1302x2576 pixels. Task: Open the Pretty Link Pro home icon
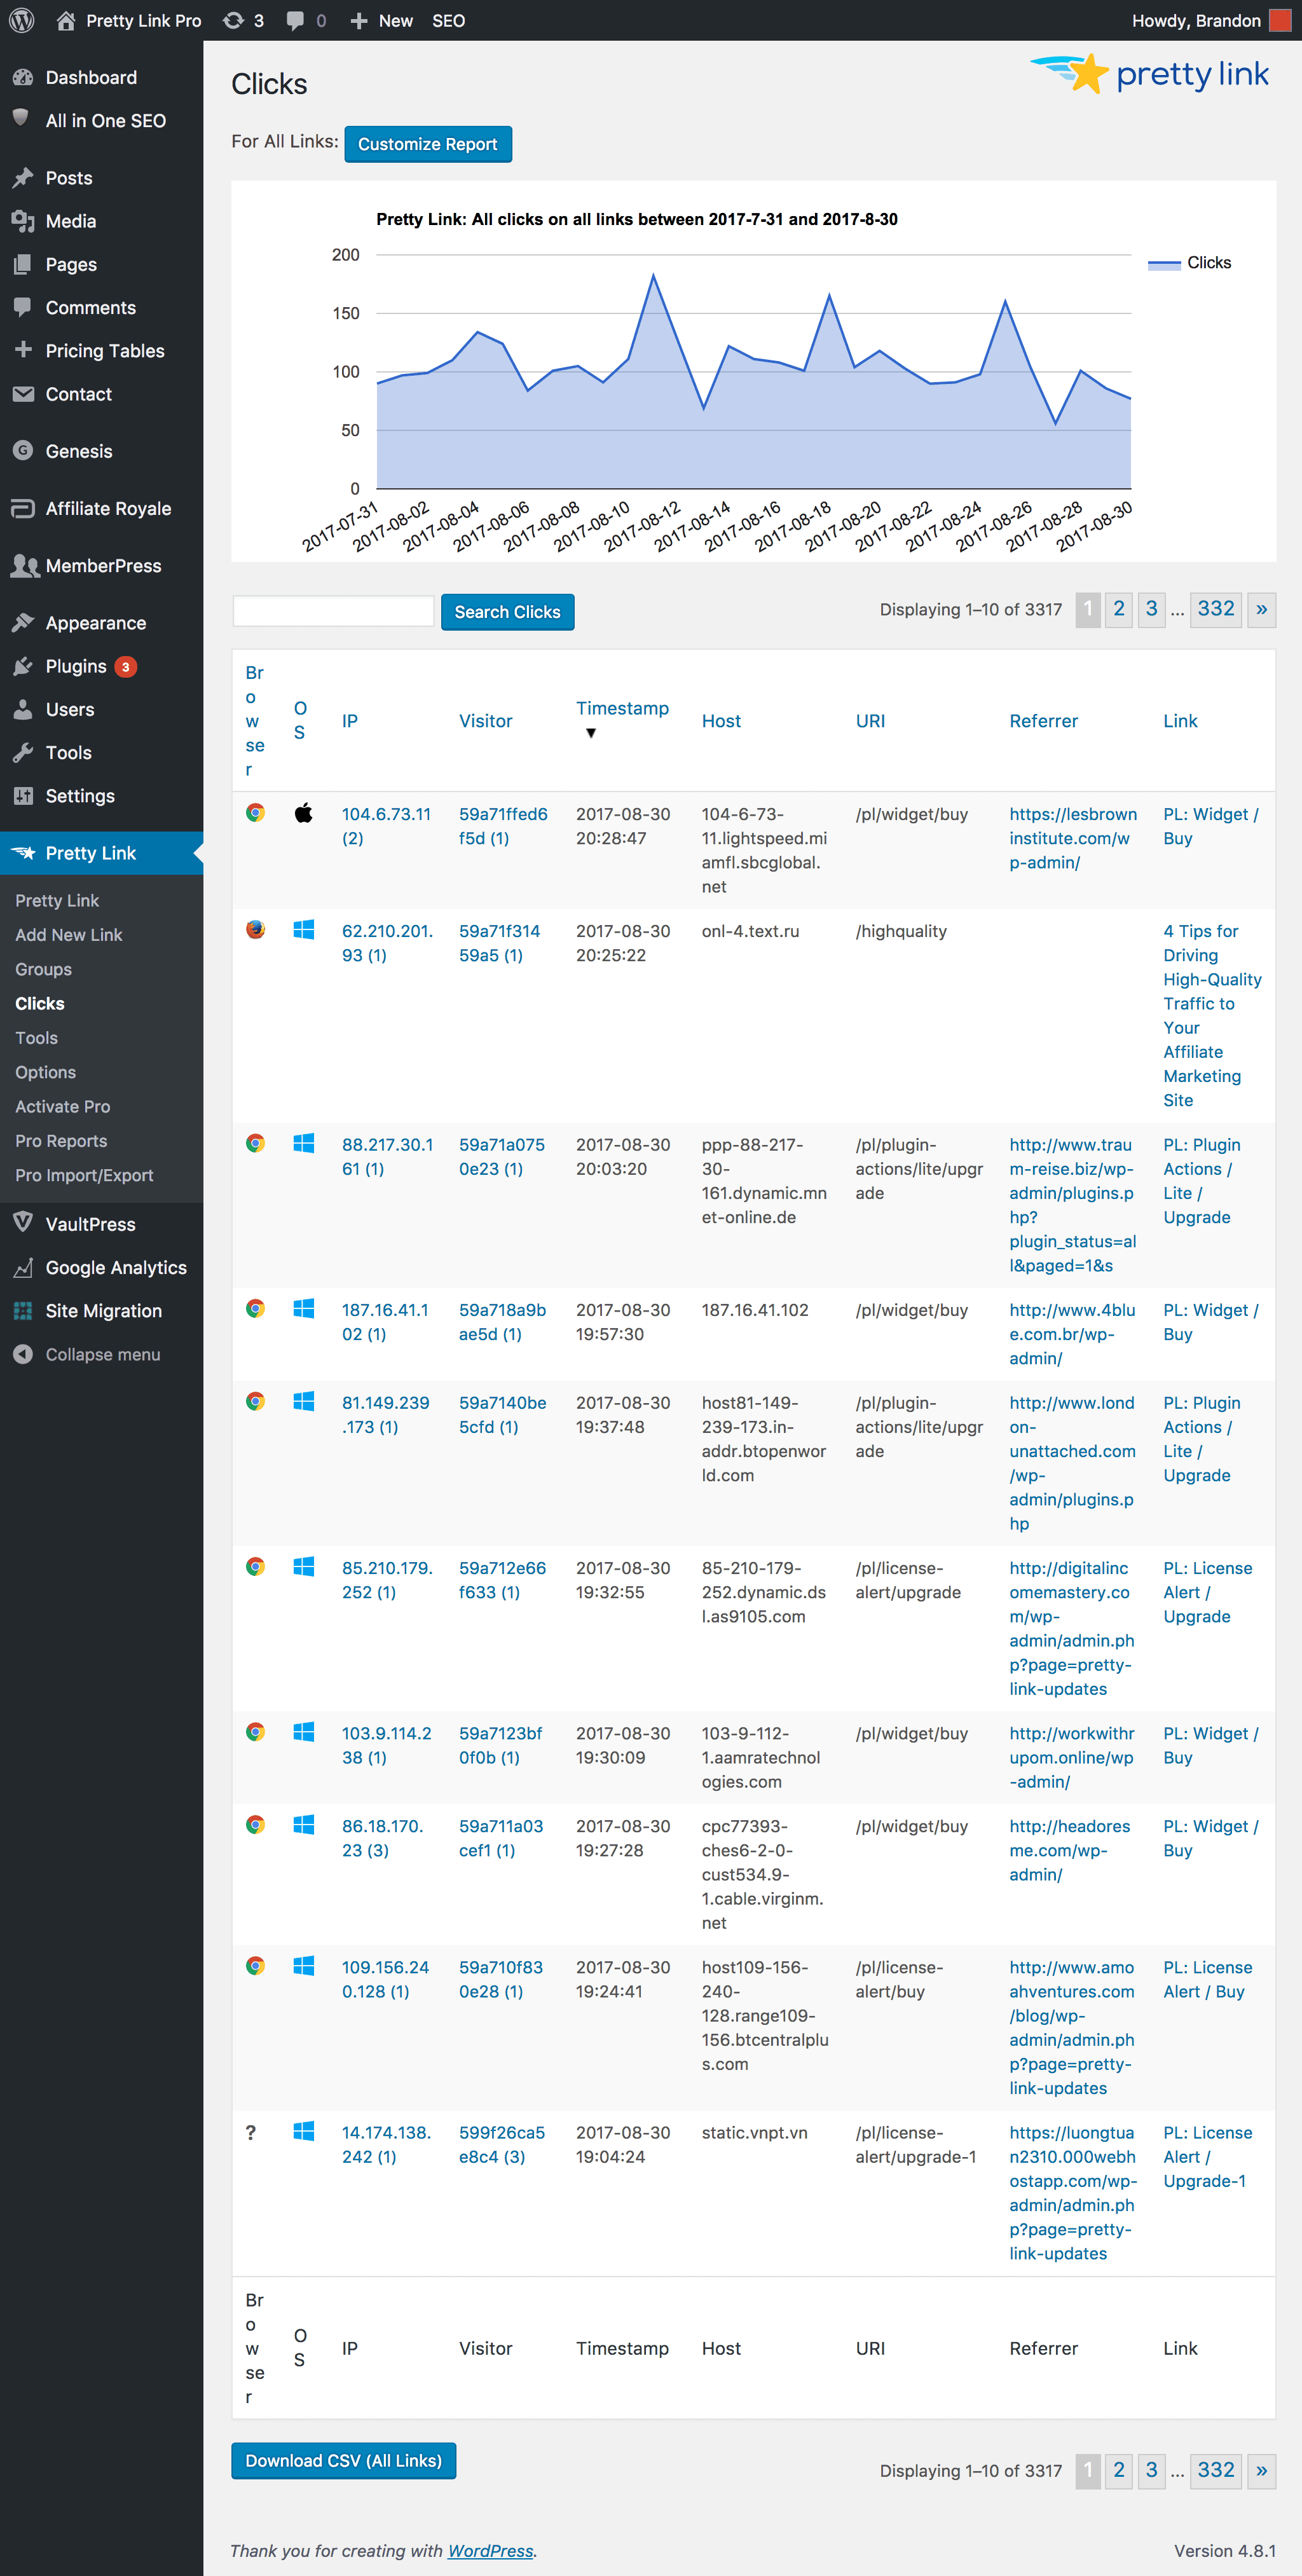[66, 20]
